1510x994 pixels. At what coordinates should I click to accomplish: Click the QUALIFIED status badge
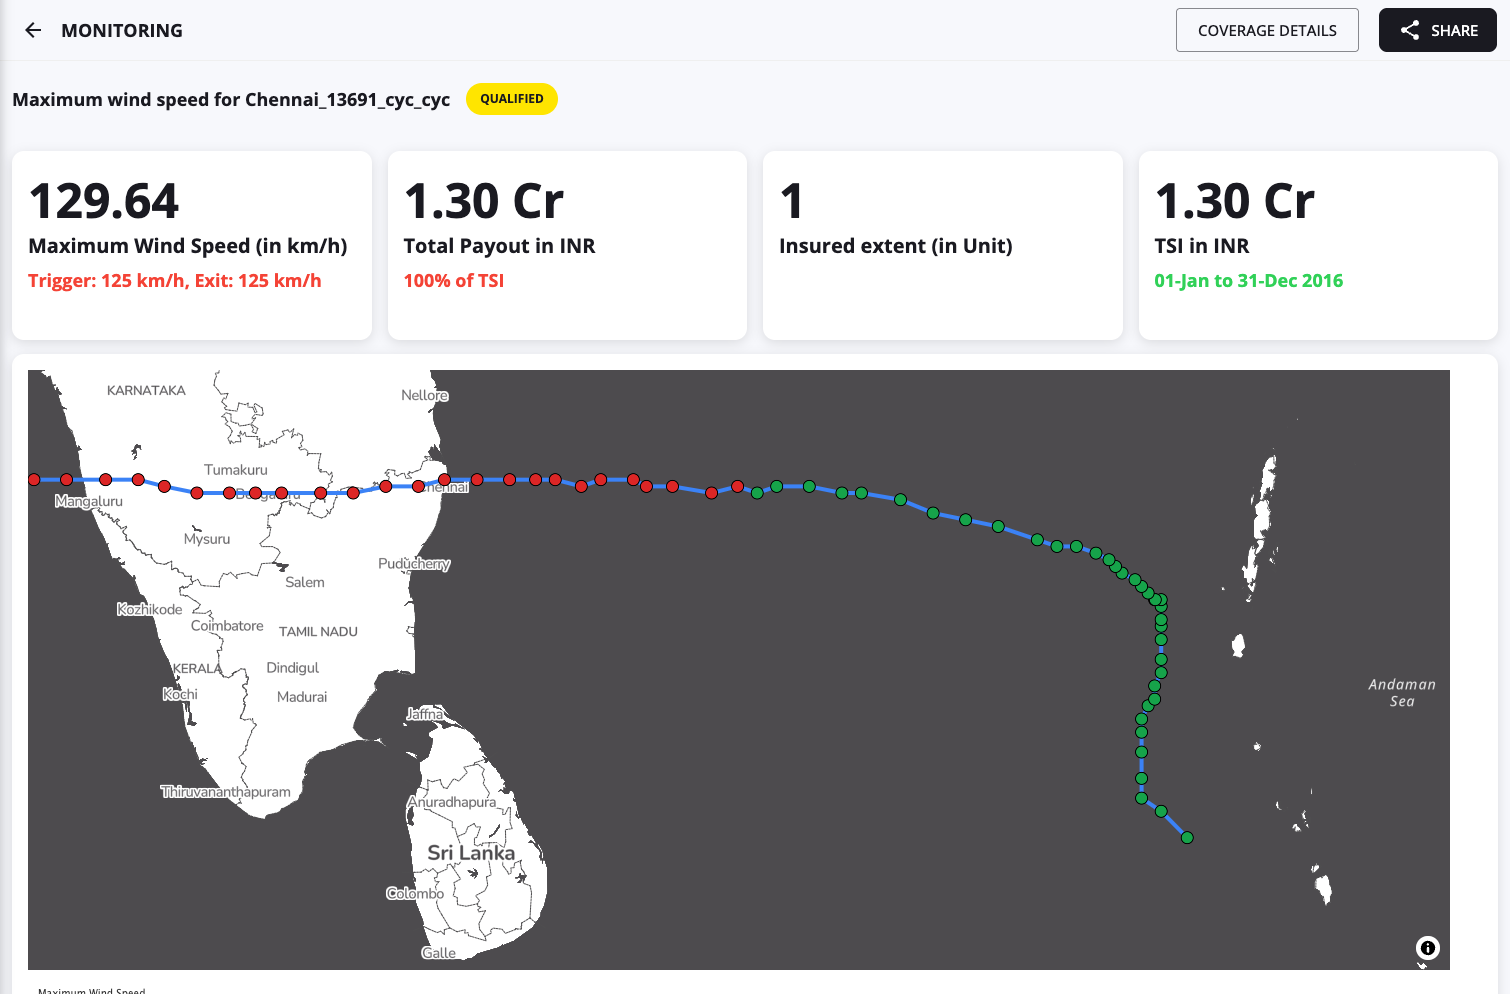[512, 99]
